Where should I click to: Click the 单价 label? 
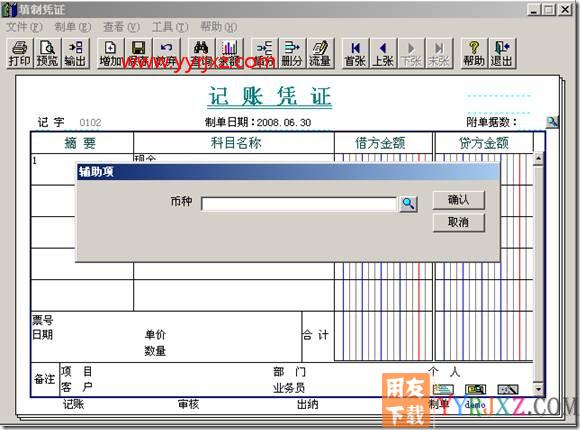(x=155, y=335)
